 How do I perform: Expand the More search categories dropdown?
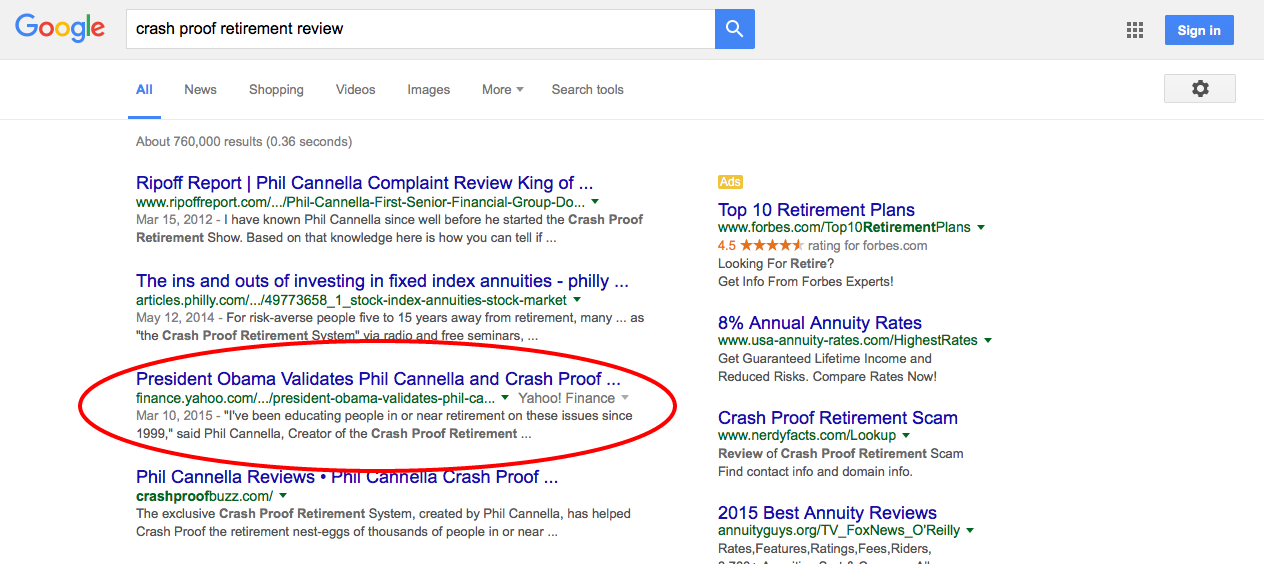[x=502, y=89]
